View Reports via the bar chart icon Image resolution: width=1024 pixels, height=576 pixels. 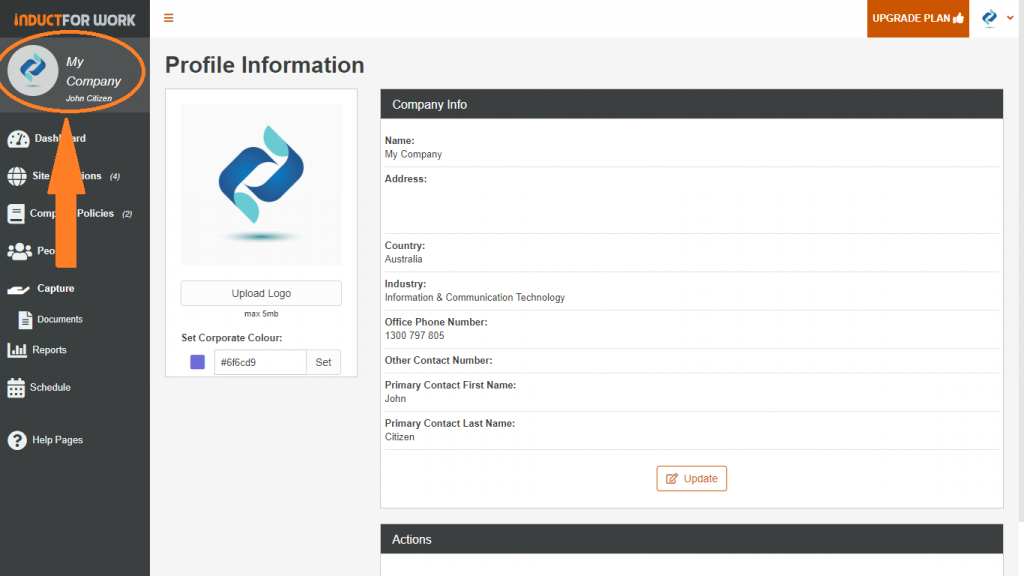16,350
